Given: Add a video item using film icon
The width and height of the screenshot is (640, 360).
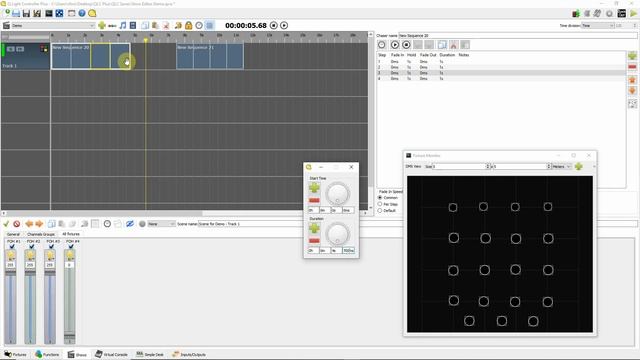Looking at the screenshot, I should (133, 25).
